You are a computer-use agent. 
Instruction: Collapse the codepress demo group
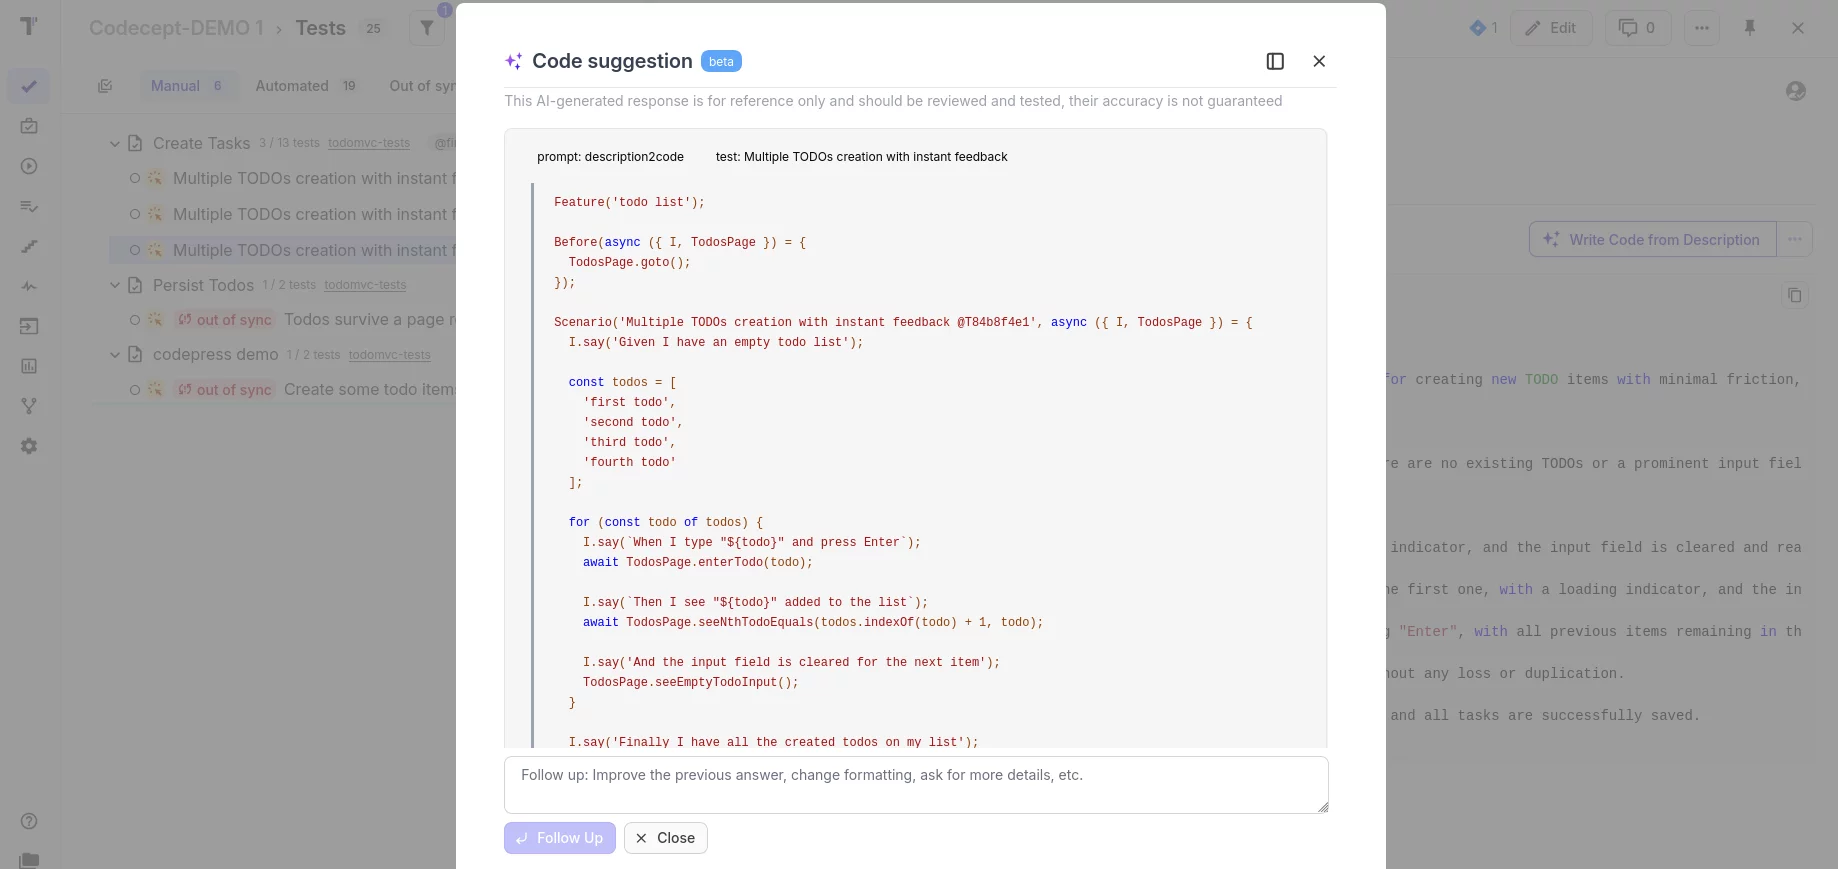click(114, 355)
